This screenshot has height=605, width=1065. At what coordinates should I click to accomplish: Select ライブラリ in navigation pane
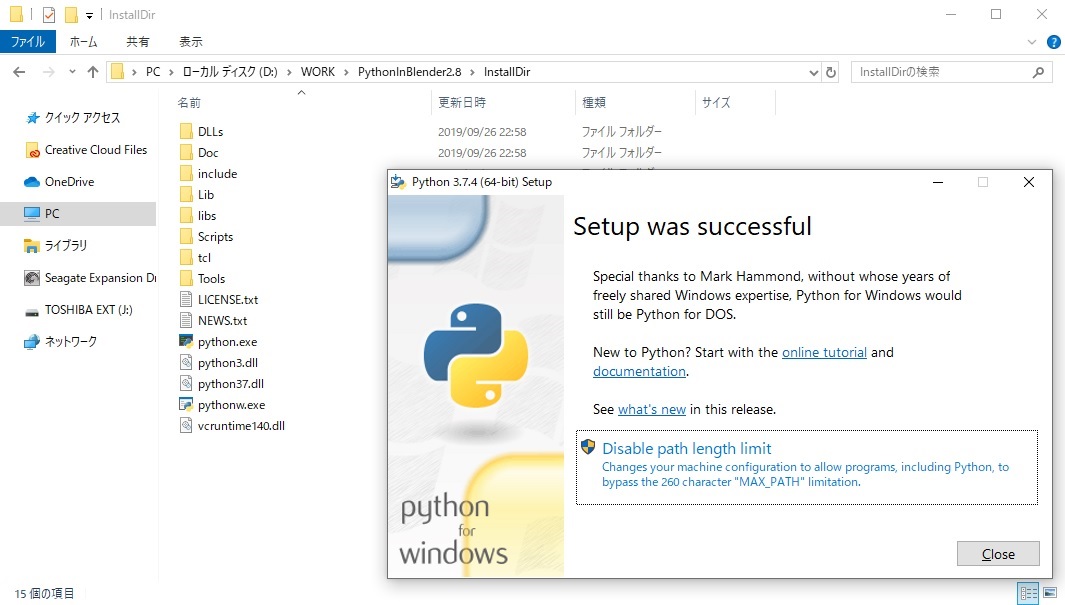coord(66,245)
